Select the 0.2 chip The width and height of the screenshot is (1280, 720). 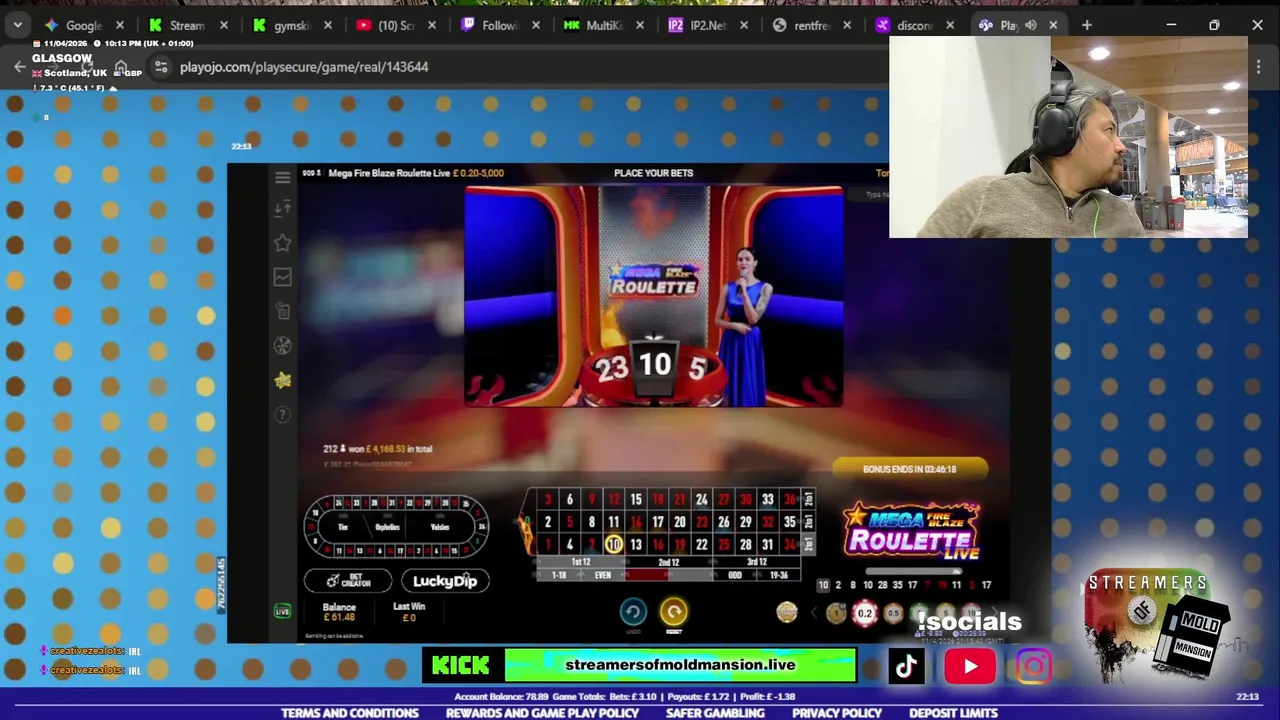click(865, 613)
